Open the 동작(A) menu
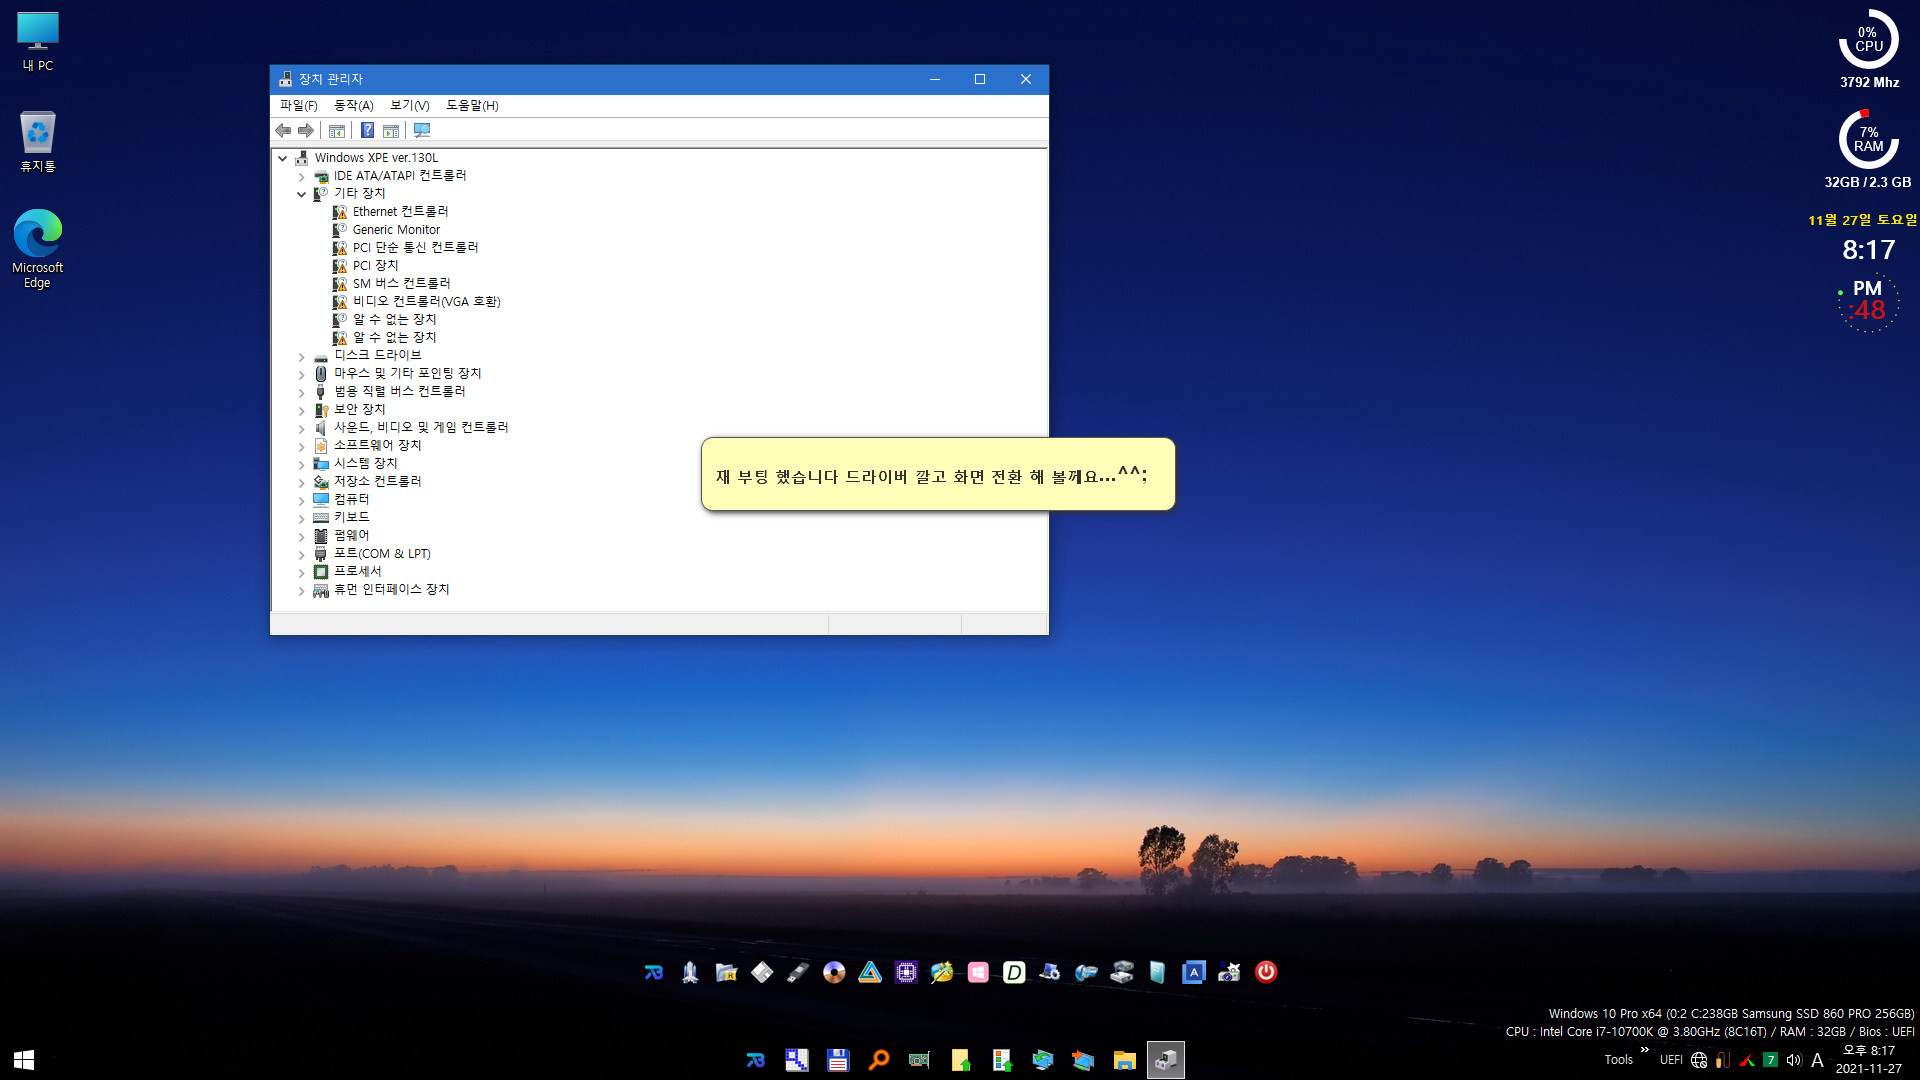This screenshot has width=1920, height=1080. click(x=354, y=105)
